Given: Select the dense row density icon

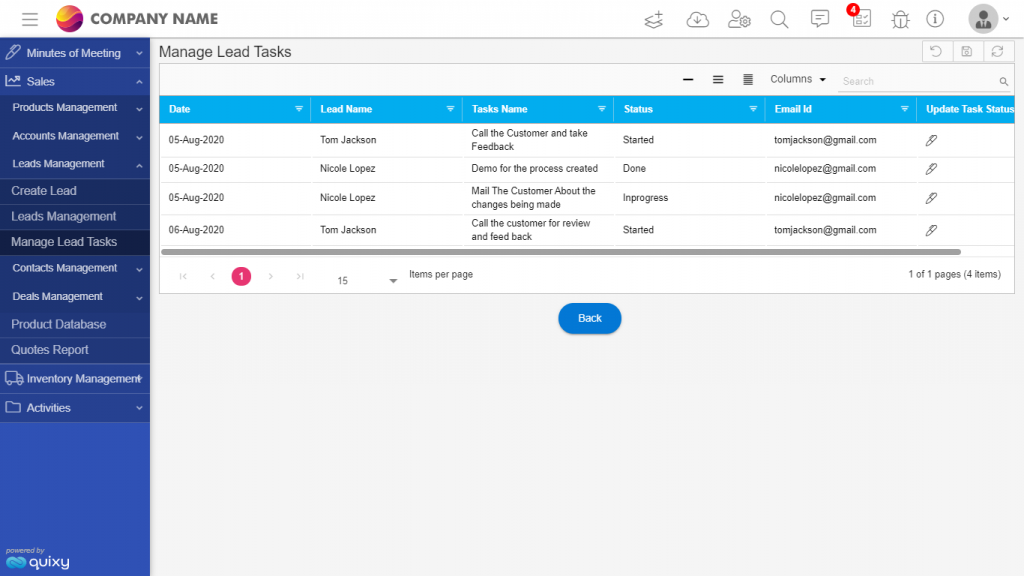Looking at the screenshot, I should pyautogui.click(x=748, y=80).
